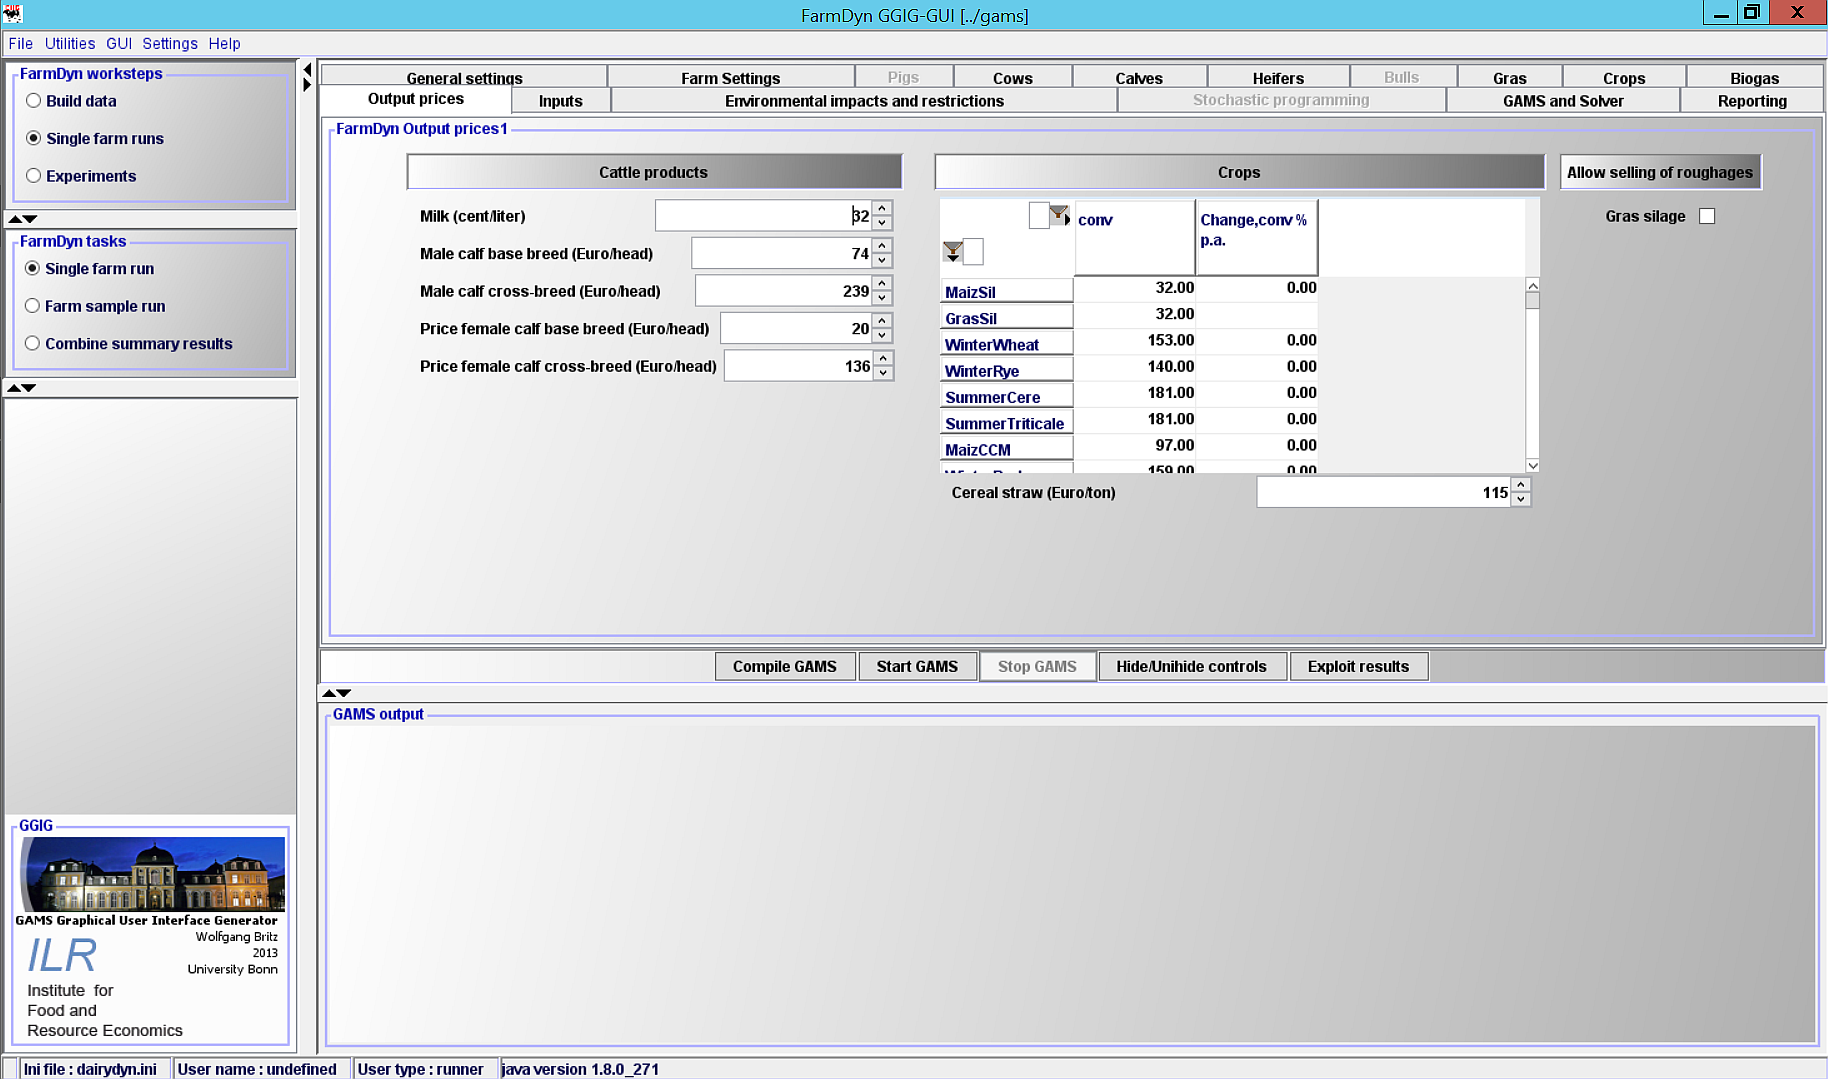Enable the Gras silage checkbox
The width and height of the screenshot is (1828, 1079).
[1707, 216]
